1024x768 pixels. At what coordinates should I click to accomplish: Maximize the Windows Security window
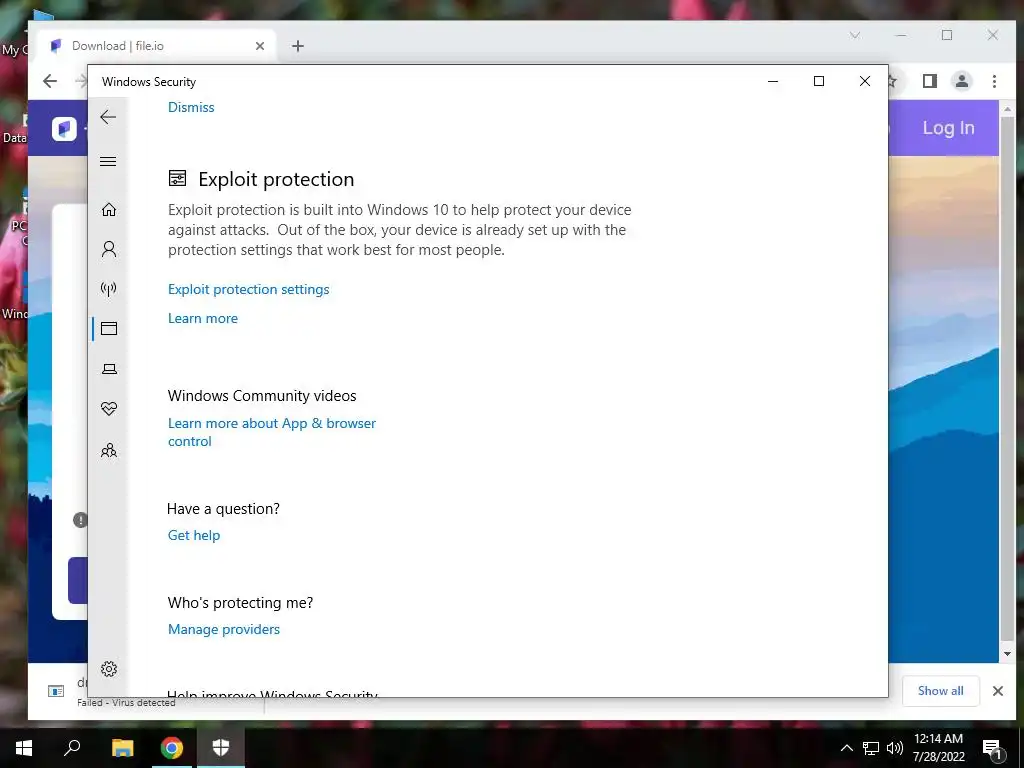click(819, 81)
